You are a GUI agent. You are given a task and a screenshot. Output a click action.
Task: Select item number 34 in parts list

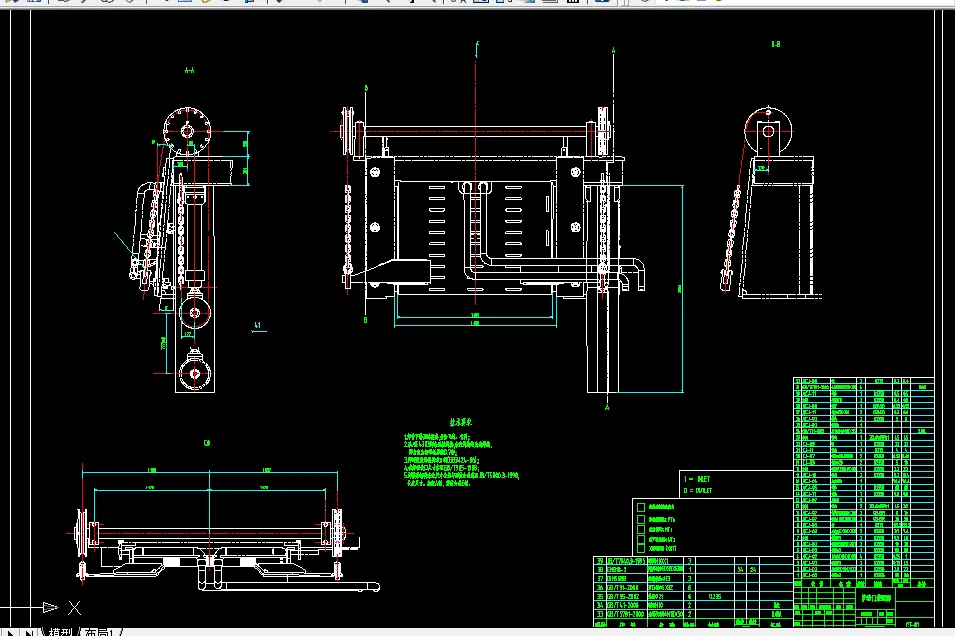click(x=600, y=606)
